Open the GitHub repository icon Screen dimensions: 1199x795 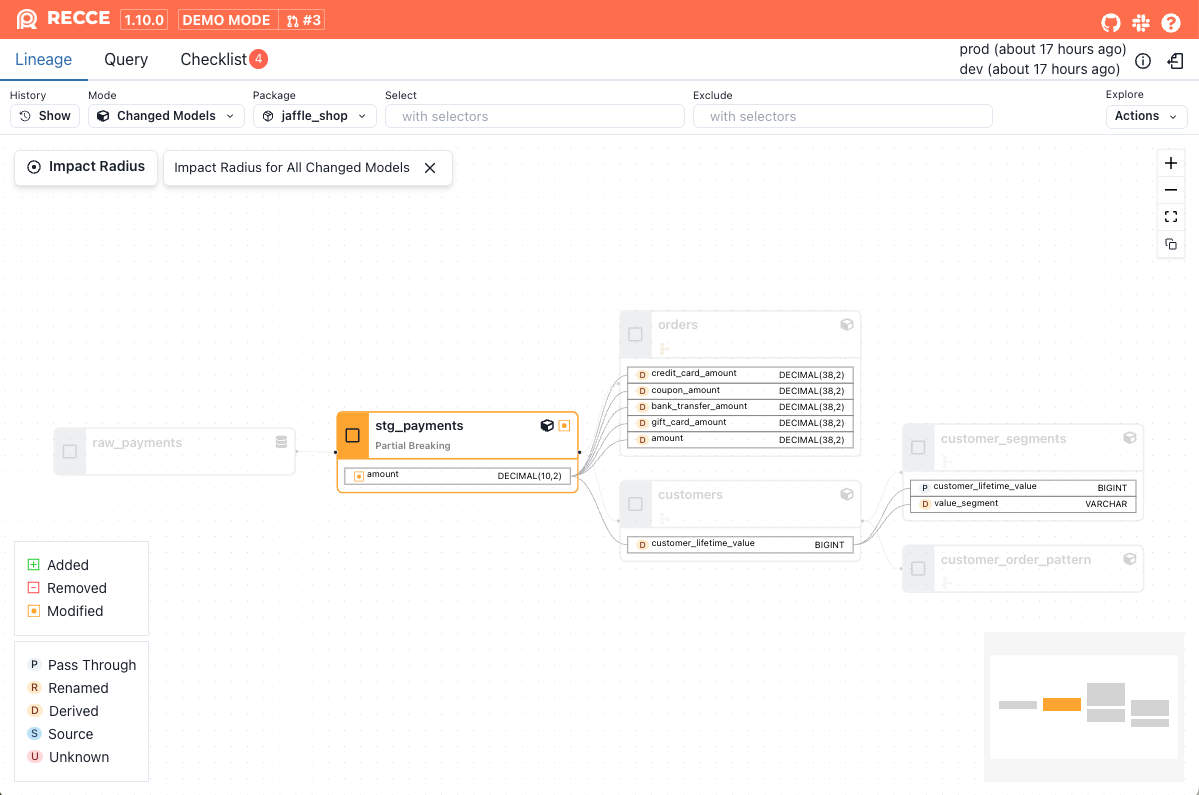1111,22
